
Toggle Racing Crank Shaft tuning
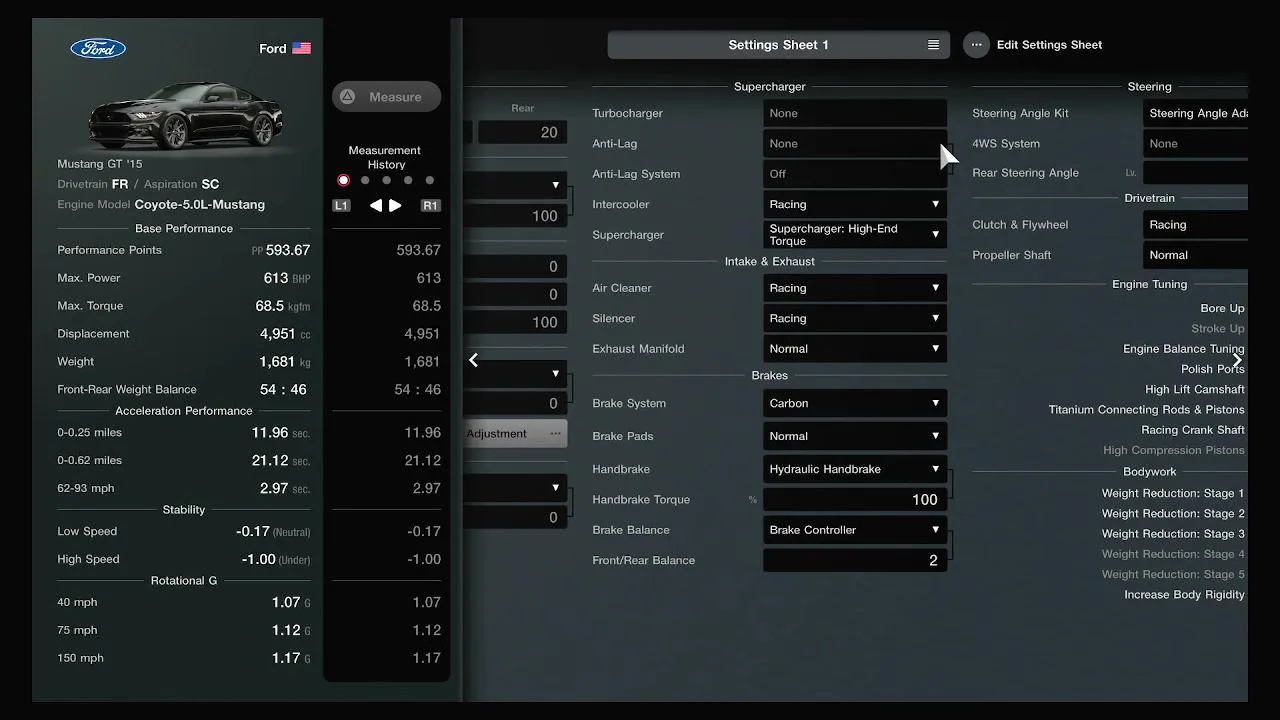[1193, 430]
